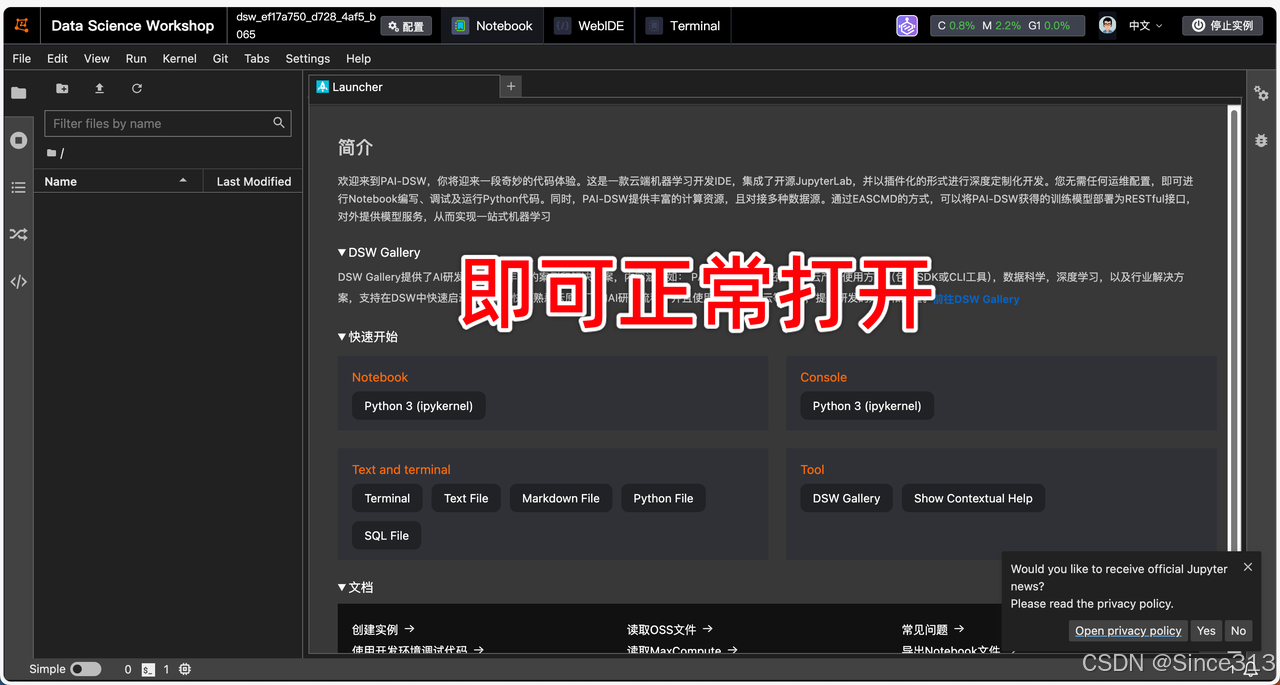Screen dimensions: 1280x685
Task: Refresh the file list
Action: pyautogui.click(x=137, y=88)
